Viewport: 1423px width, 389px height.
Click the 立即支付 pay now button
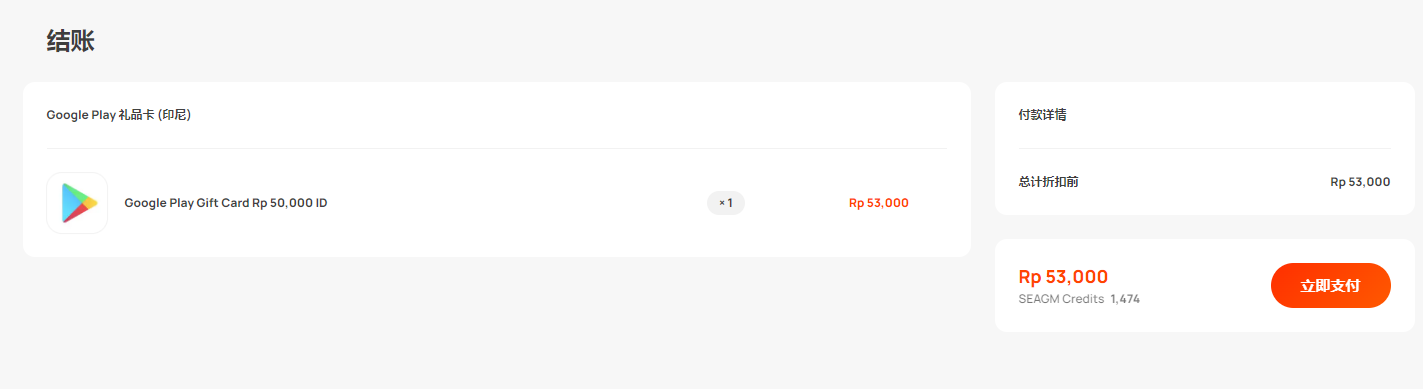(1330, 286)
